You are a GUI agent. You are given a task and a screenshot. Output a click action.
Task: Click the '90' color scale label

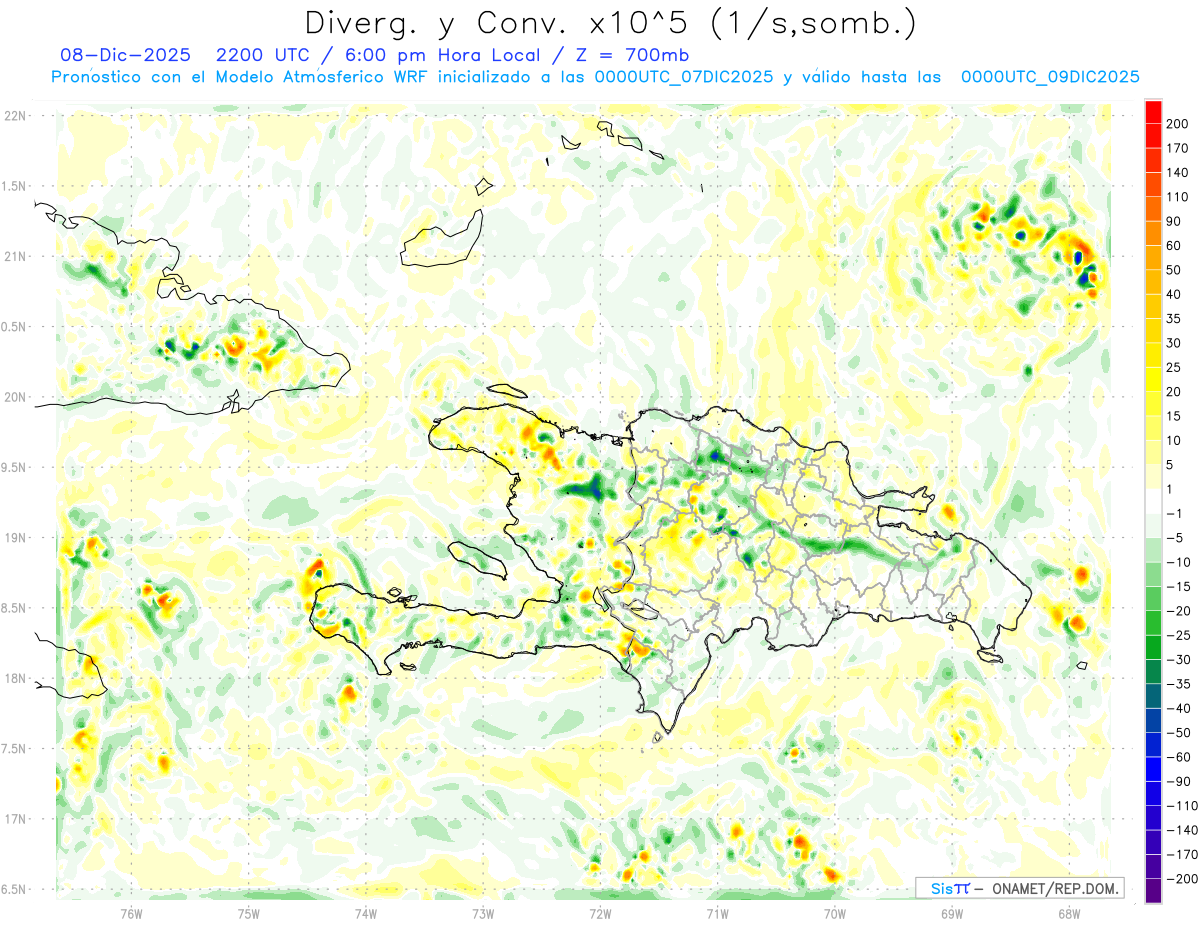[x=1174, y=221]
